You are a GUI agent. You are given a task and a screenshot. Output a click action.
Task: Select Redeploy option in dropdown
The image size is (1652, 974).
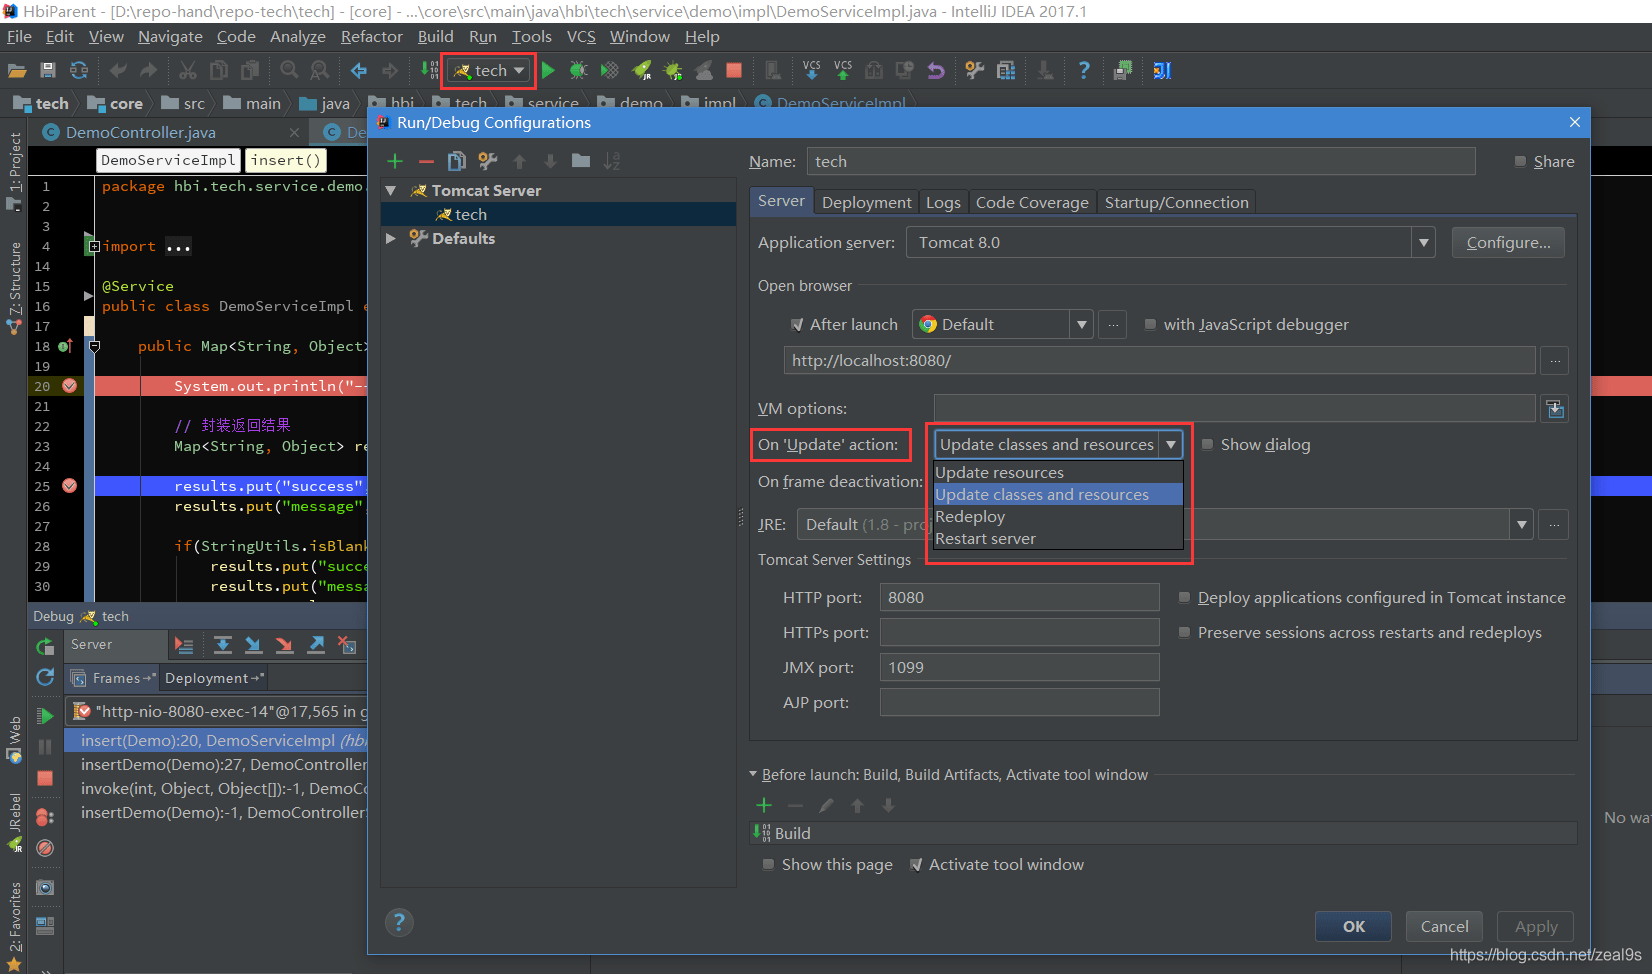(x=1058, y=516)
